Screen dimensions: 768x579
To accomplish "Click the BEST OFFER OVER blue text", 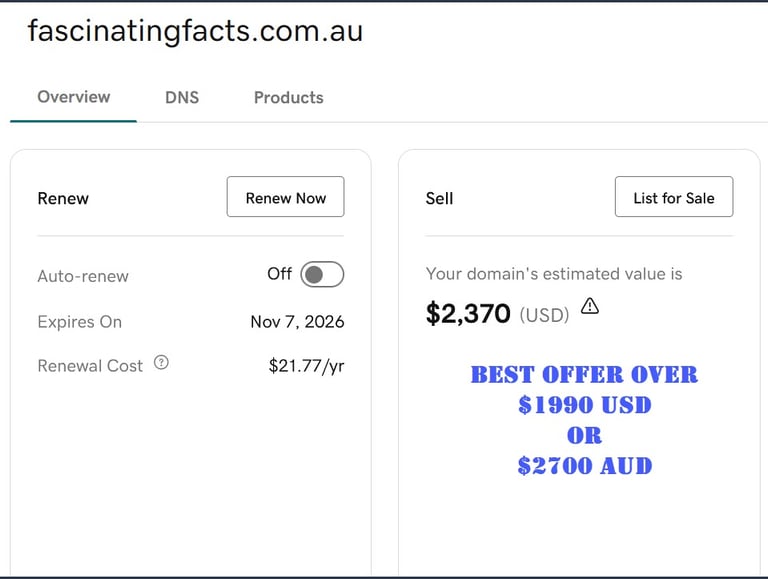I will click(584, 375).
